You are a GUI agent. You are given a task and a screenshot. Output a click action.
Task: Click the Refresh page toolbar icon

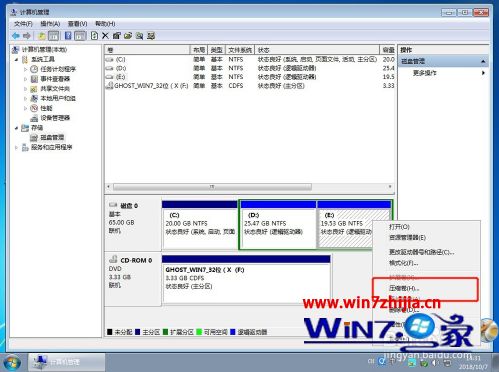(x=94, y=36)
